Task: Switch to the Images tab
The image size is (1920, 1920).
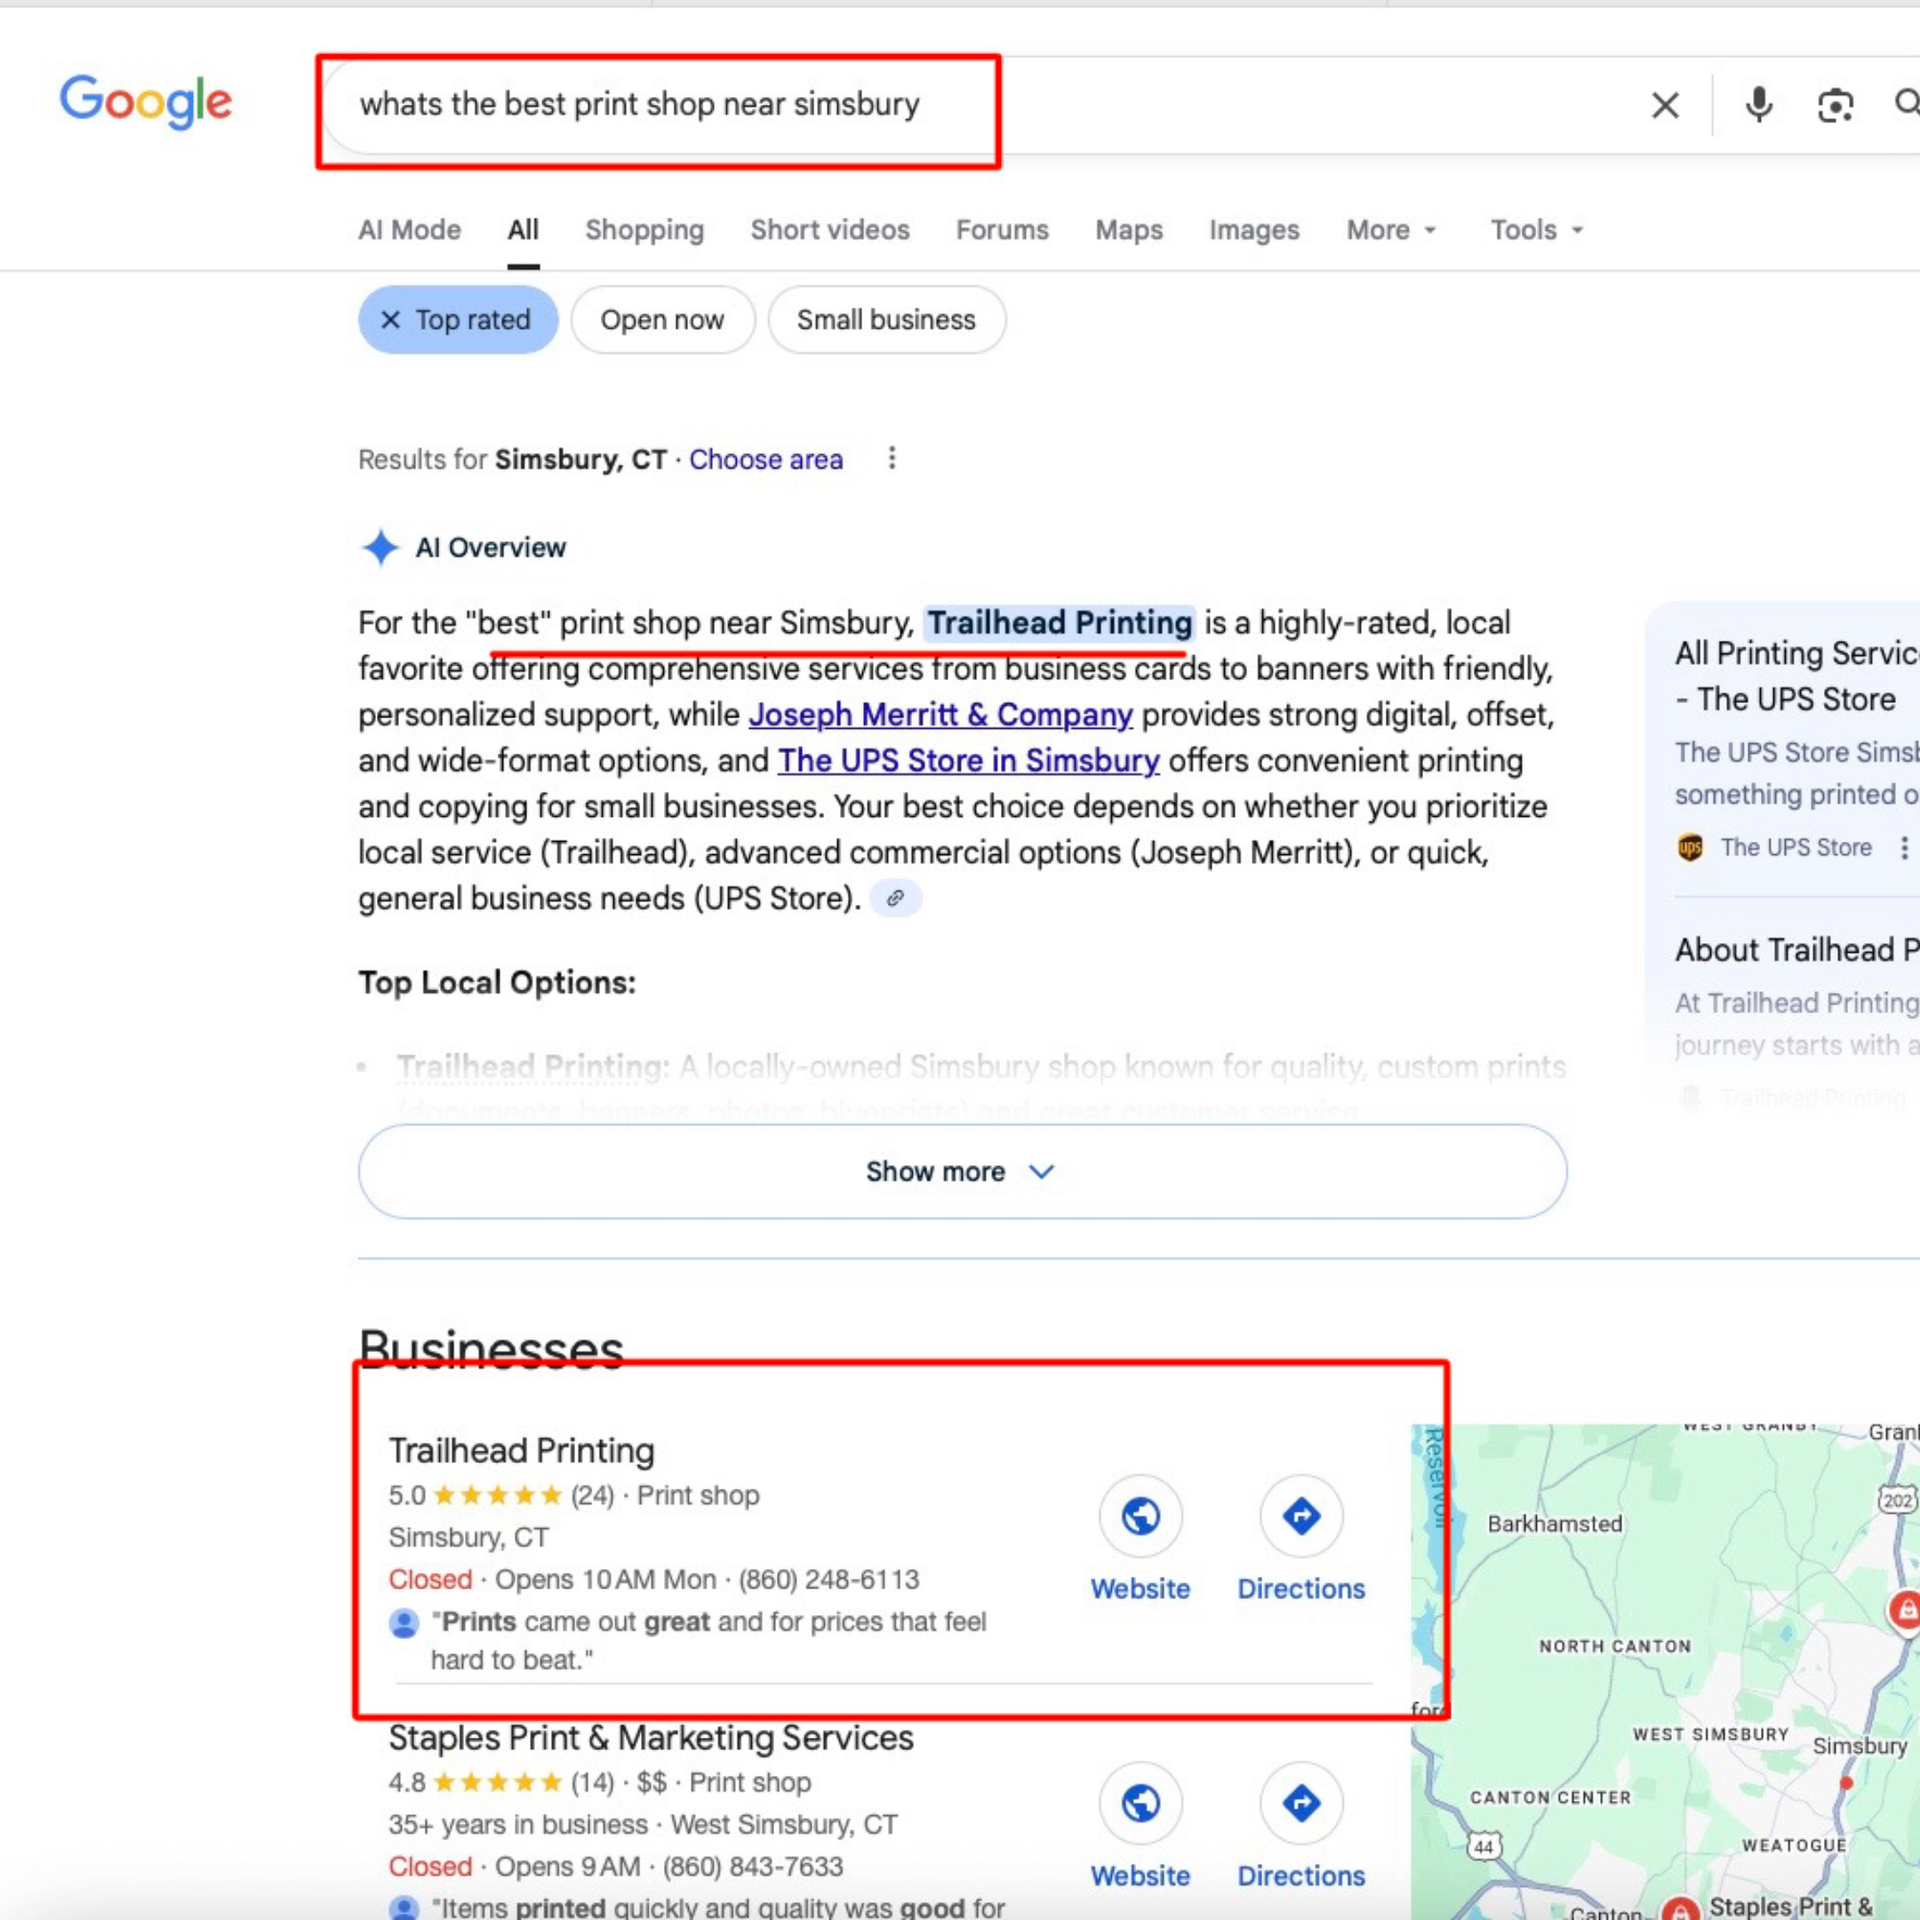Action: [x=1254, y=230]
